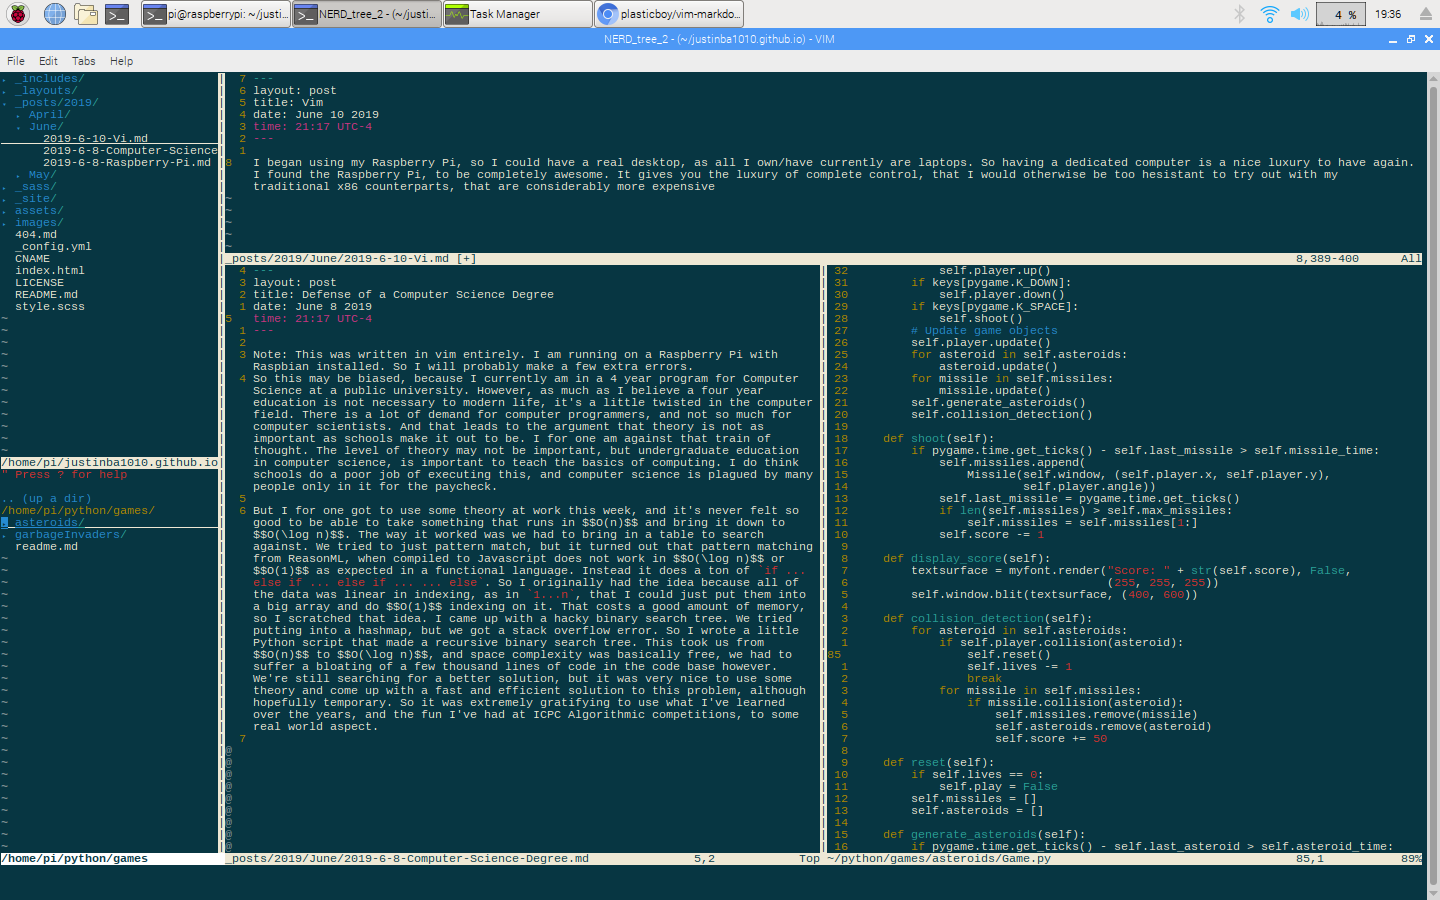The image size is (1440, 900).
Task: Click the Bluetooth tray icon
Action: pos(1239,14)
